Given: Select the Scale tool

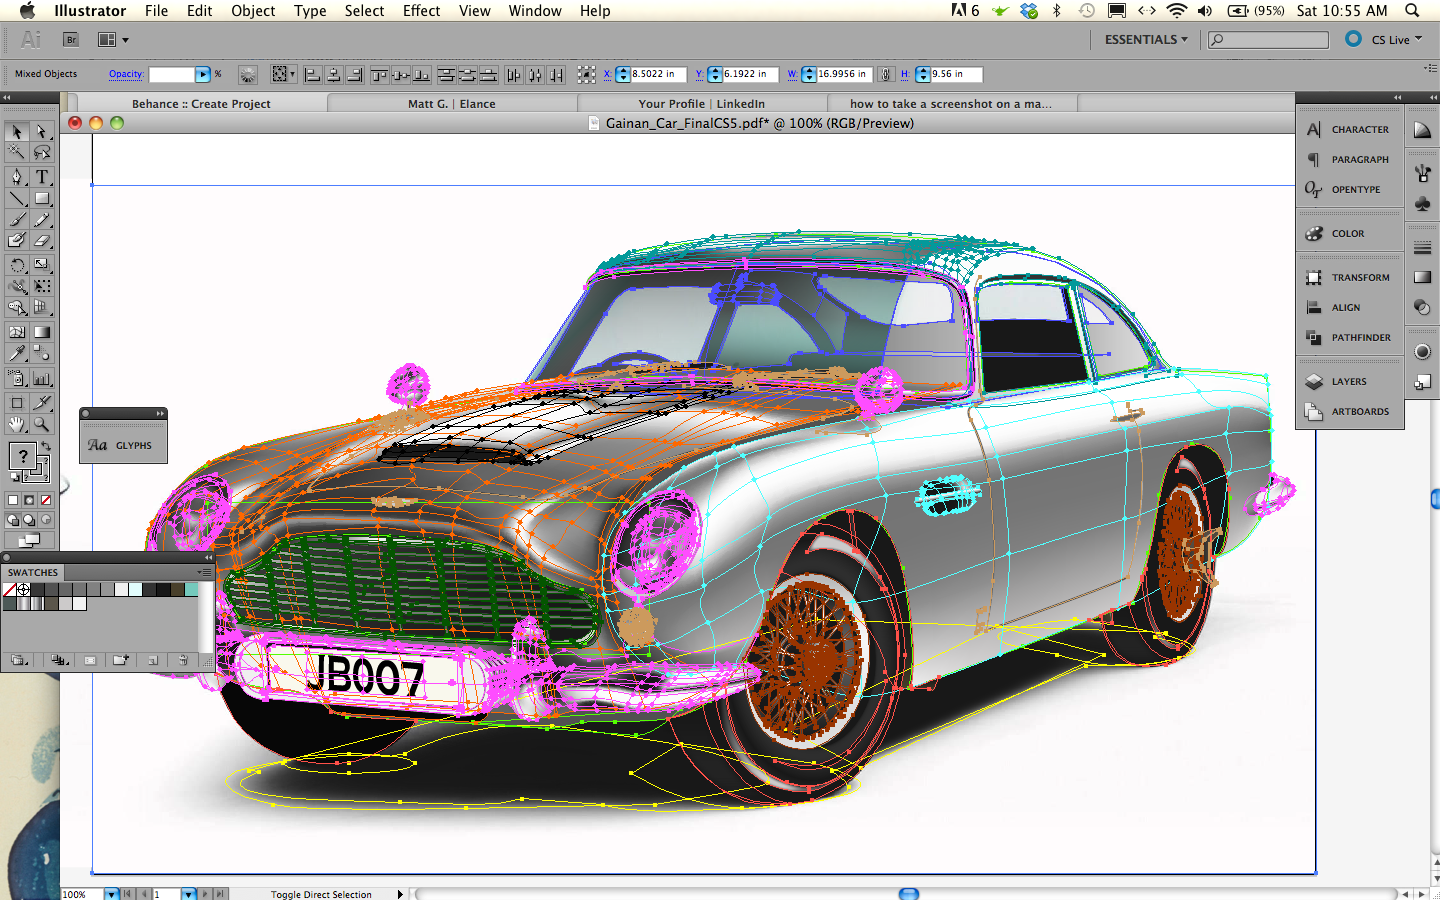Looking at the screenshot, I should point(42,265).
